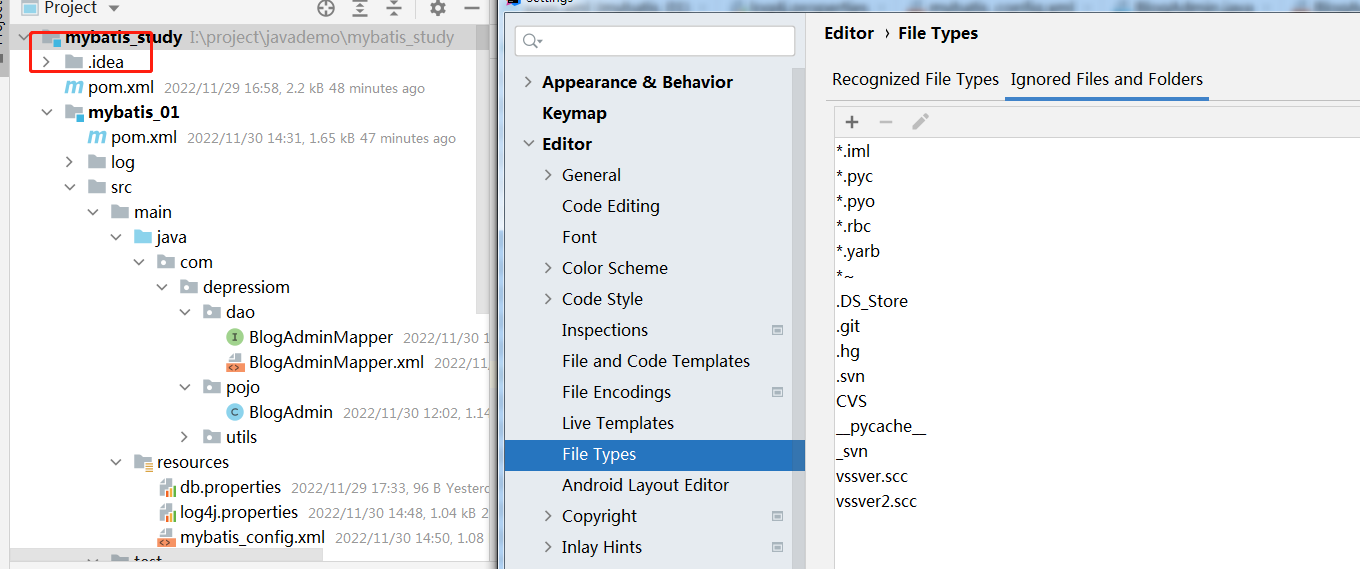The image size is (1360, 569).
Task: Click Collapse All icon in Project toolbar
Action: pyautogui.click(x=394, y=8)
